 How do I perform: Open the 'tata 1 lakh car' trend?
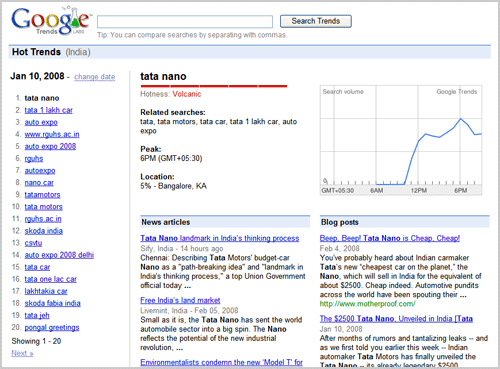click(x=48, y=110)
